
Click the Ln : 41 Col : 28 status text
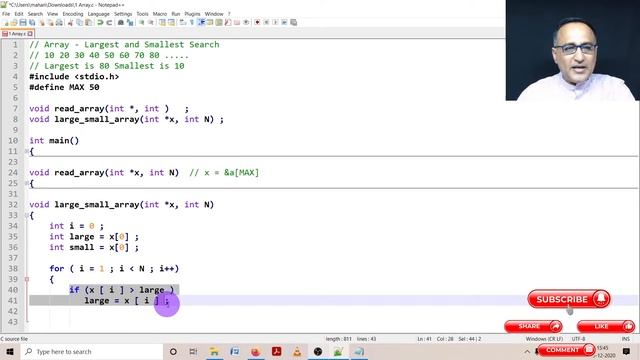click(x=437, y=339)
